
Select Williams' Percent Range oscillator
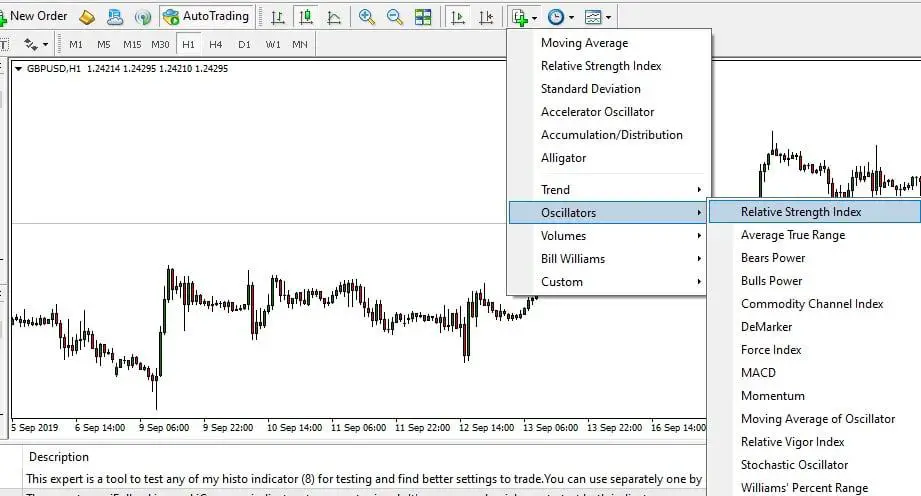(x=815, y=487)
